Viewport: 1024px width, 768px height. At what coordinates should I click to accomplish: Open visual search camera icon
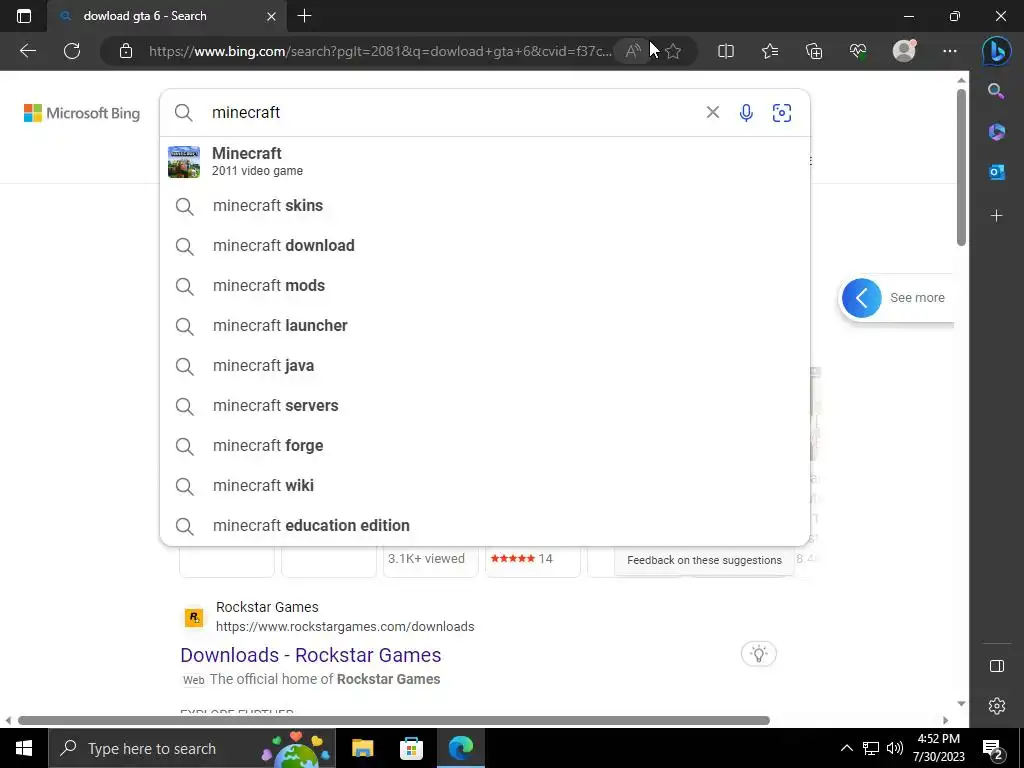[782, 113]
